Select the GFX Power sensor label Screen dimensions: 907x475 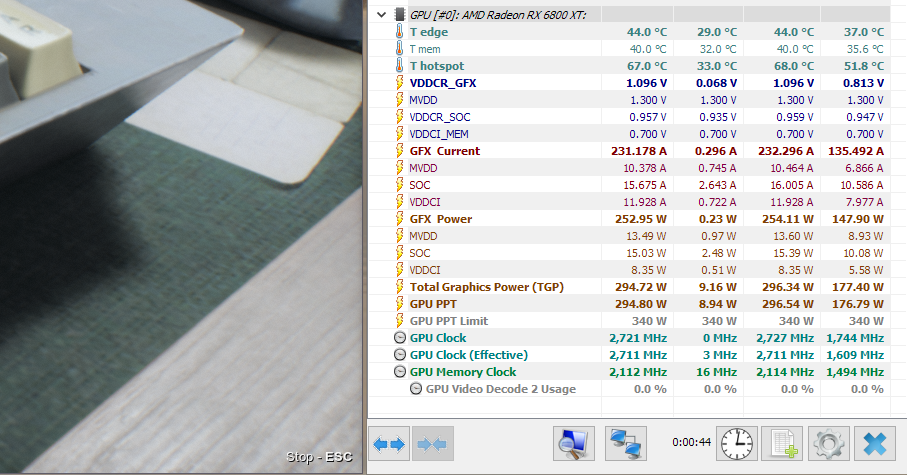tap(441, 219)
